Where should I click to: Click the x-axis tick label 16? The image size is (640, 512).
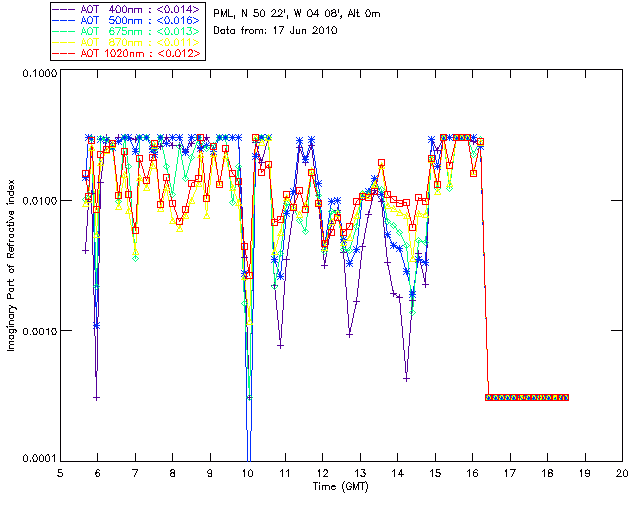click(x=472, y=473)
